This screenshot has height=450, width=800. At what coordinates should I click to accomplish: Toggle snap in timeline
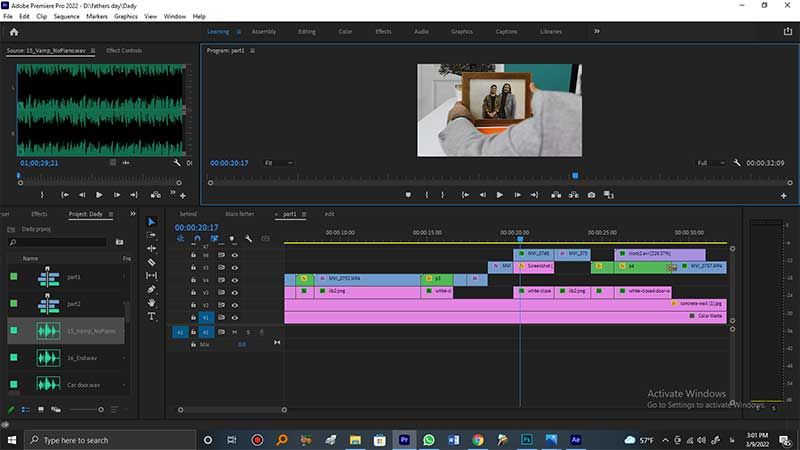(197, 238)
